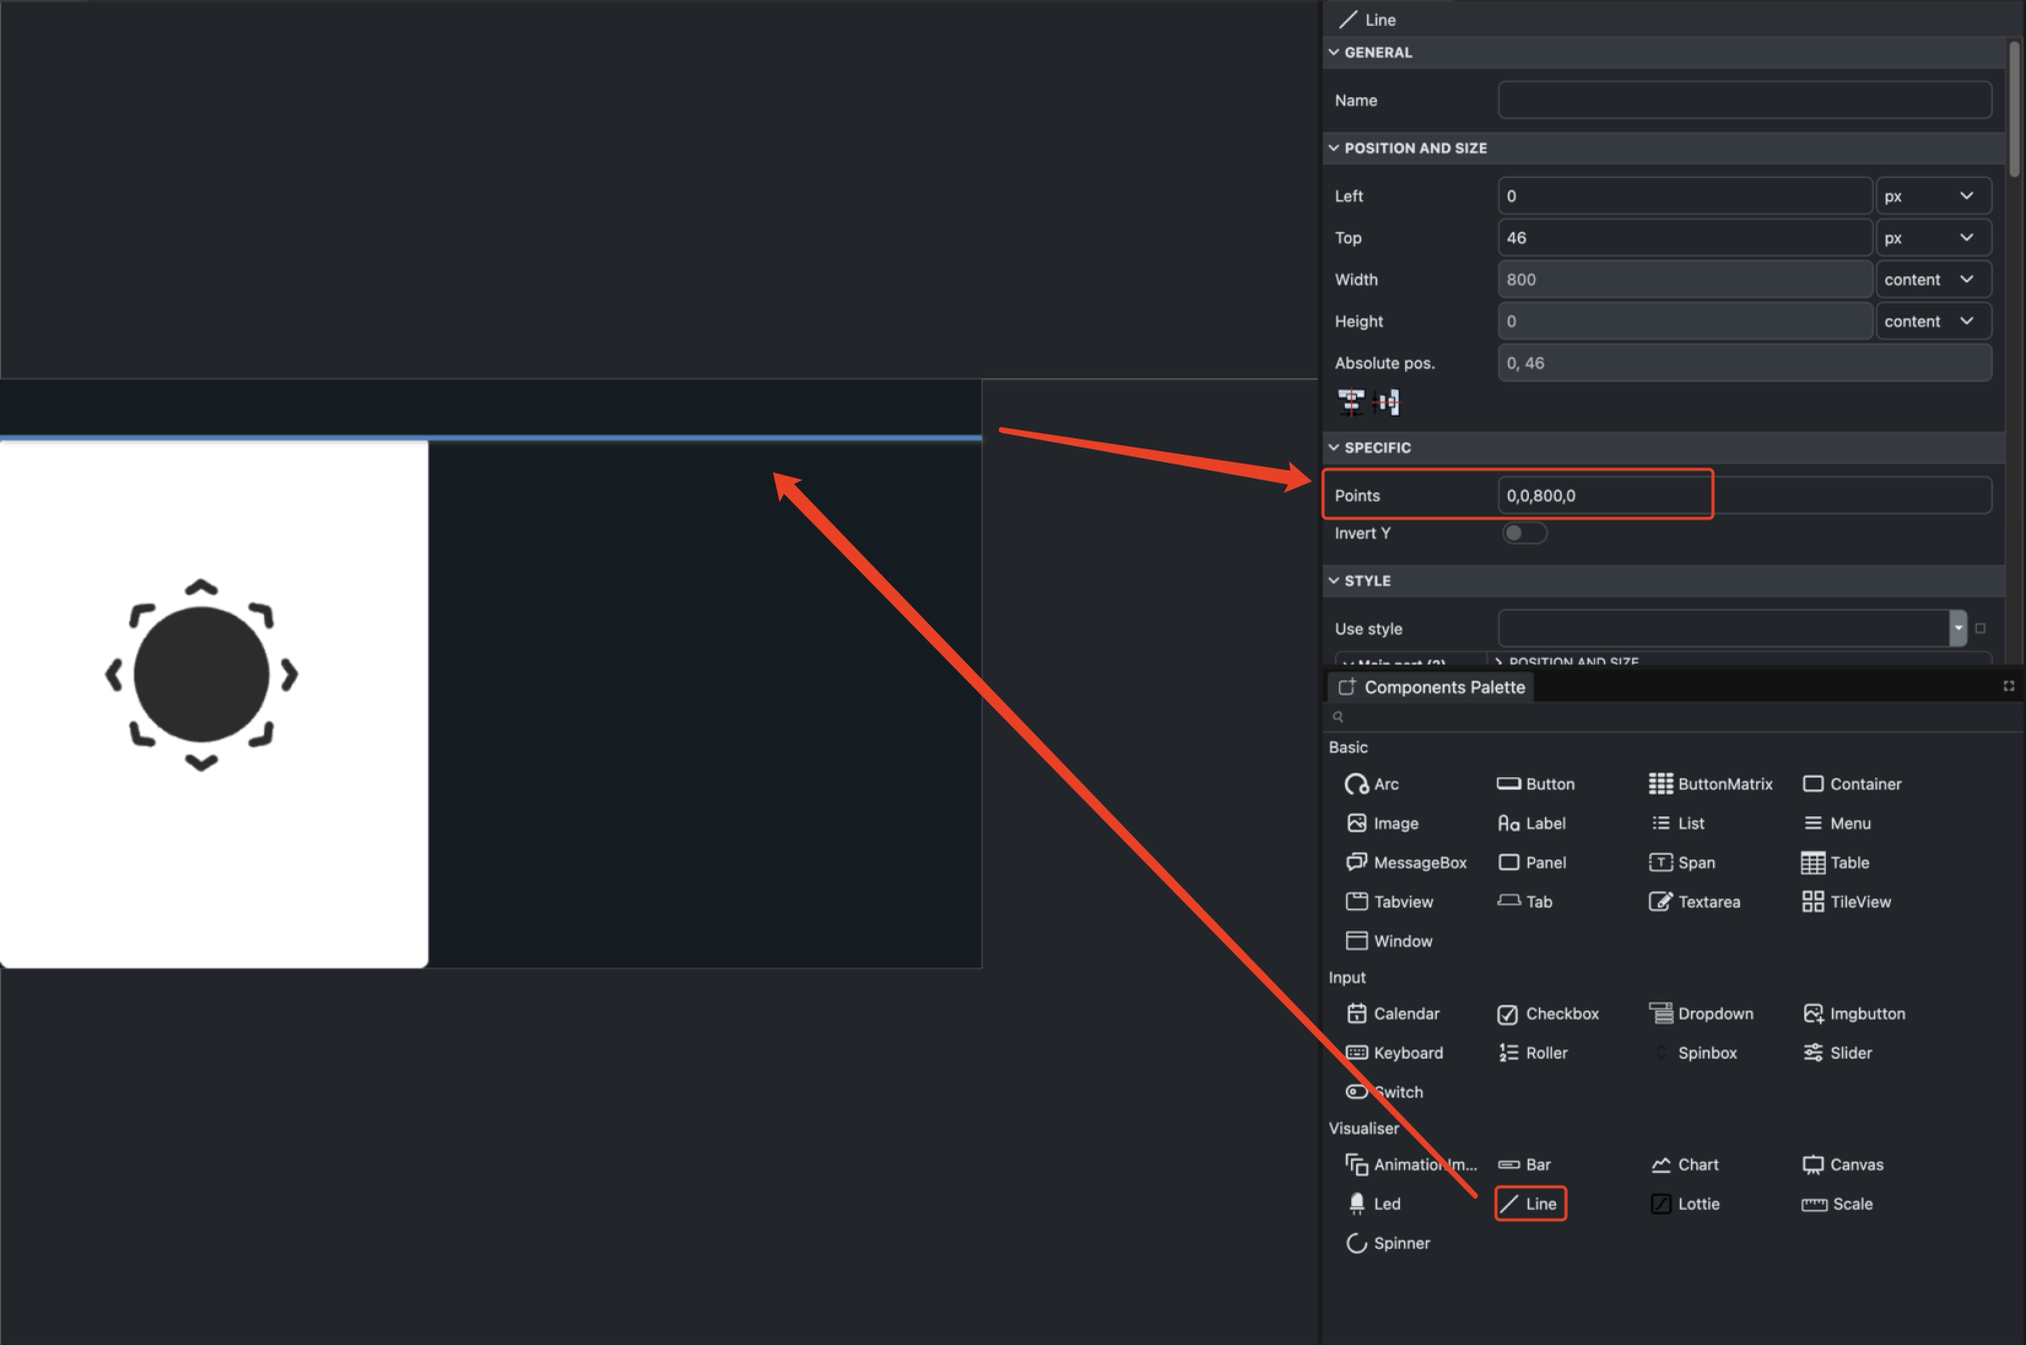Viewport: 2026px width, 1345px height.
Task: Edit the Left position field
Action: pyautogui.click(x=1684, y=196)
